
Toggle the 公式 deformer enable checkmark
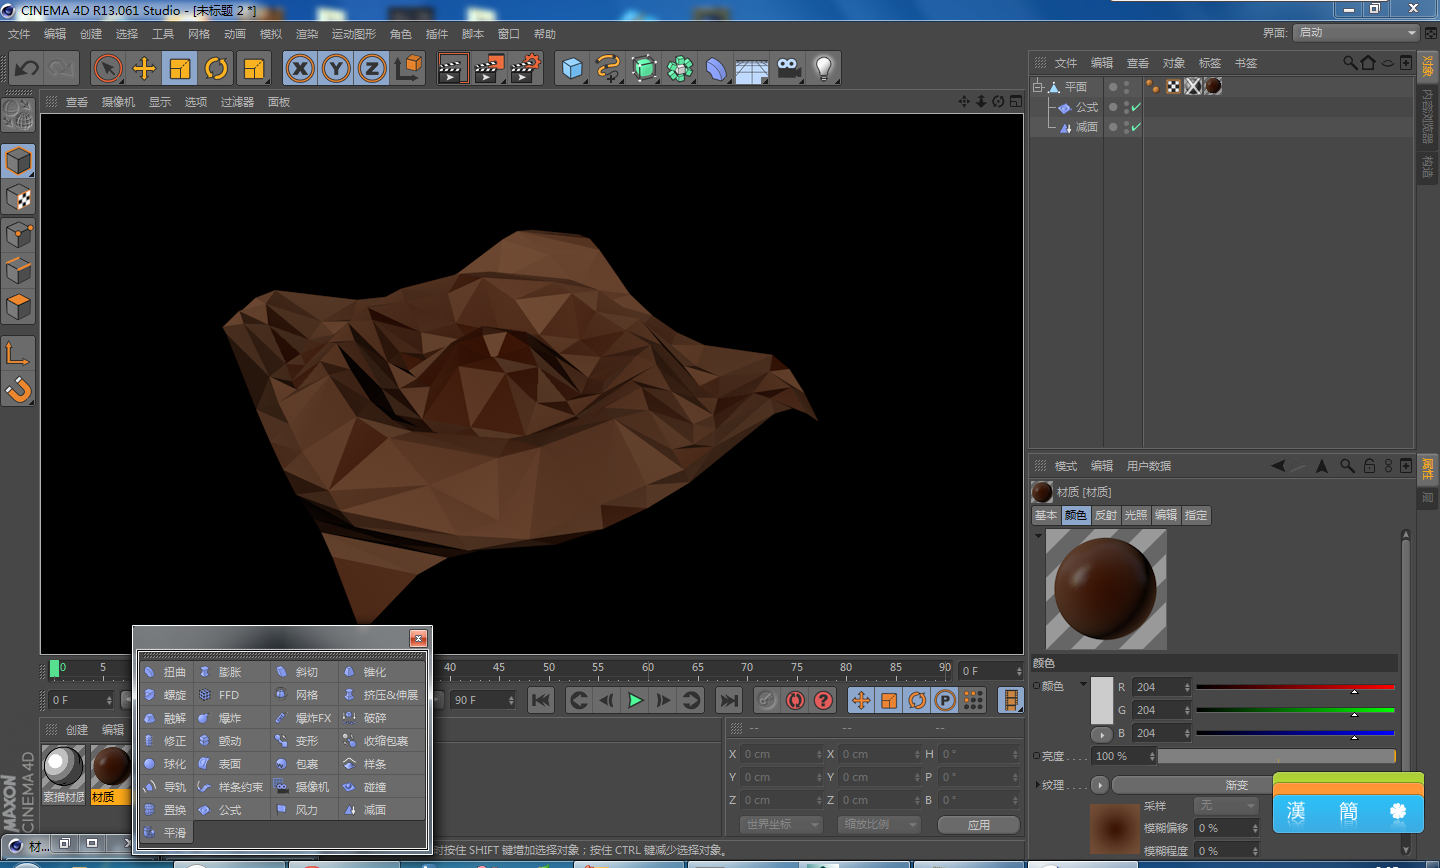(x=1136, y=107)
